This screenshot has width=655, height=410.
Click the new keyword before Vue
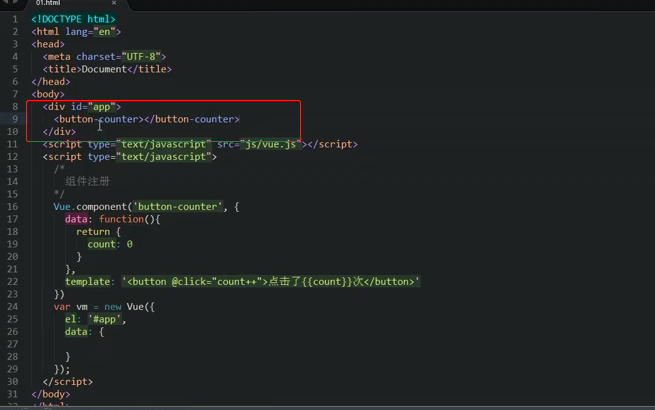[113, 307]
